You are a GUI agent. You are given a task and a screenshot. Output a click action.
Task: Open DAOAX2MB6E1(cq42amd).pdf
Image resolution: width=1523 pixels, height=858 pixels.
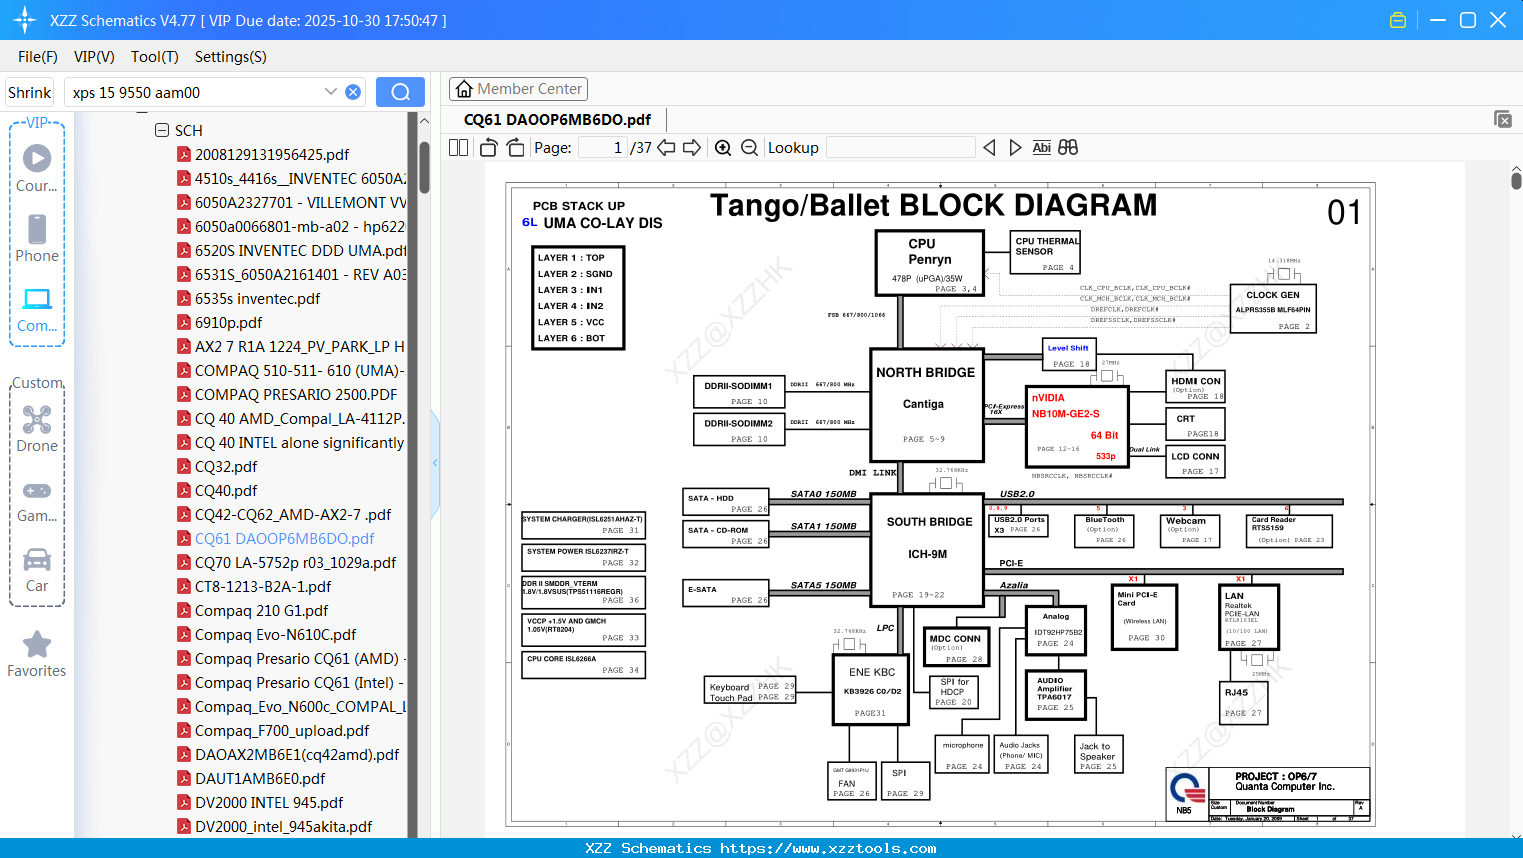[x=297, y=755]
